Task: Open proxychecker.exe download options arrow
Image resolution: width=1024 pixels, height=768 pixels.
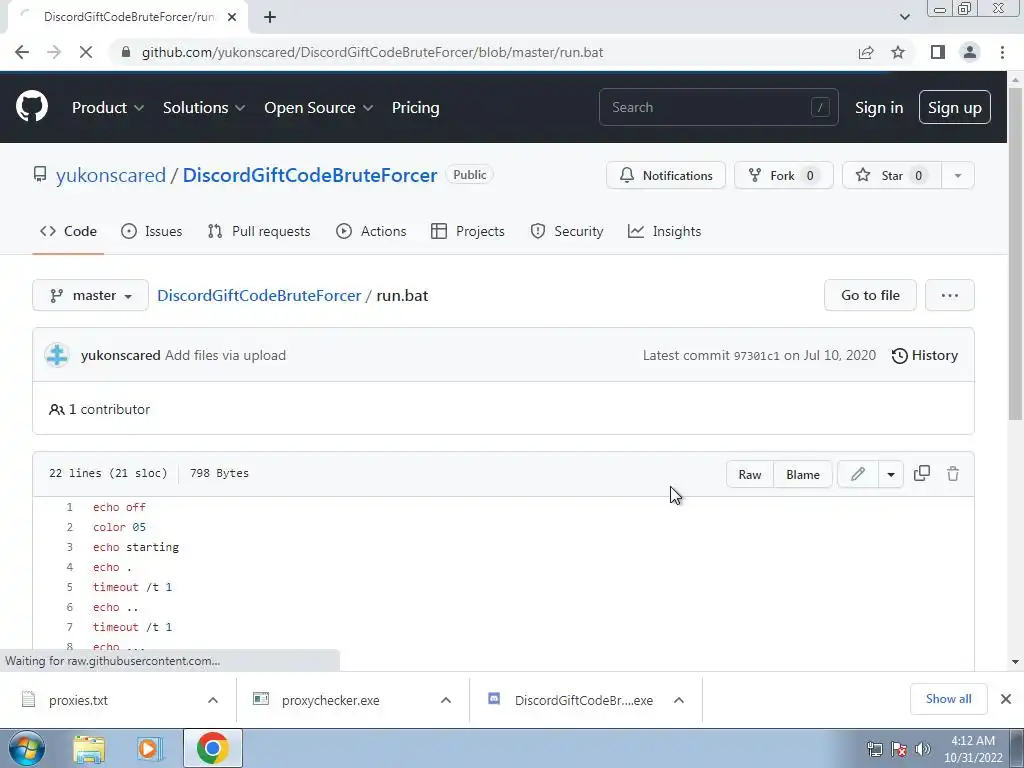Action: tap(446, 700)
